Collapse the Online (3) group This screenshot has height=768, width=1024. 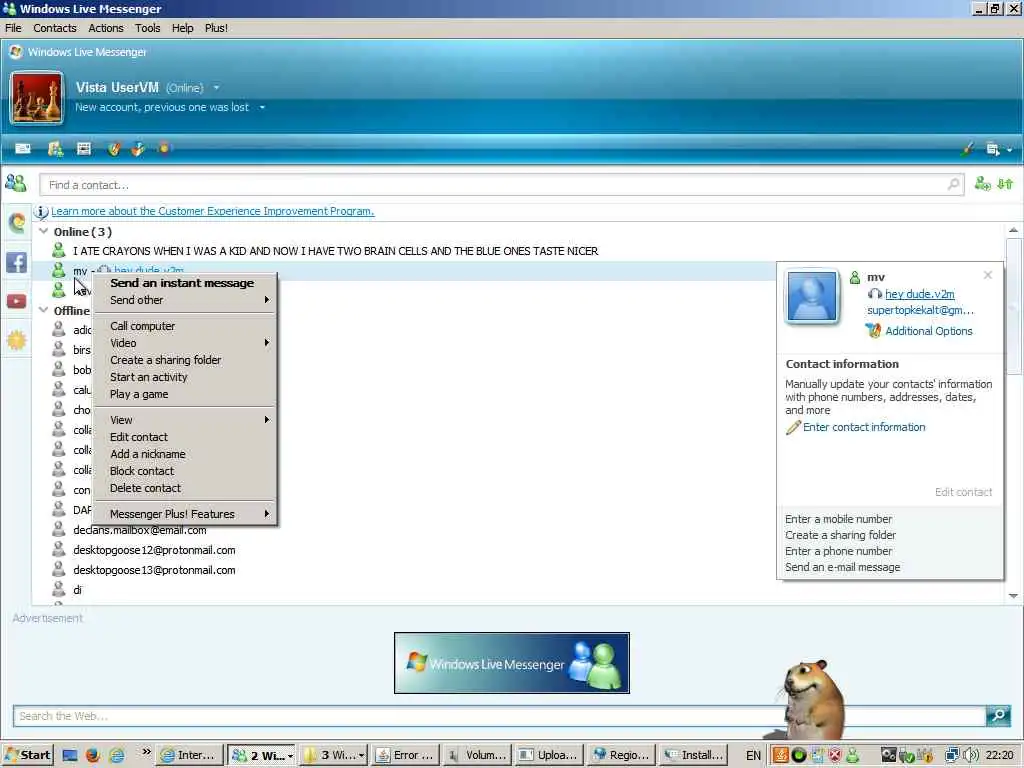(x=44, y=231)
